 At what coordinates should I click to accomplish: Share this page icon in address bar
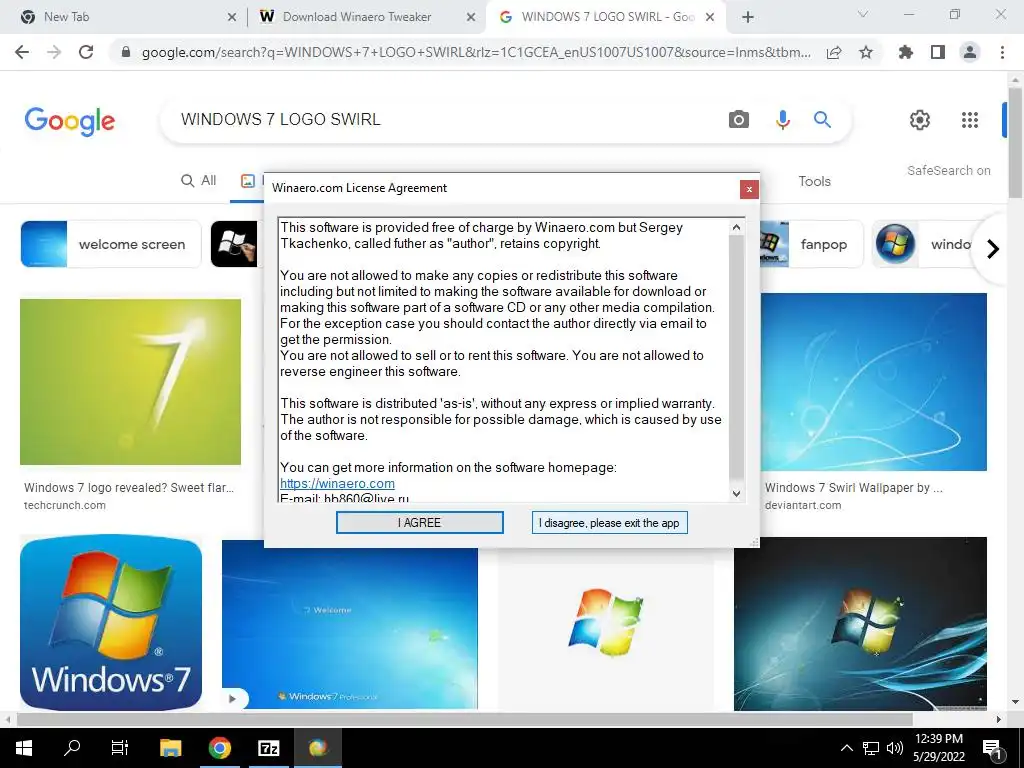[834, 53]
